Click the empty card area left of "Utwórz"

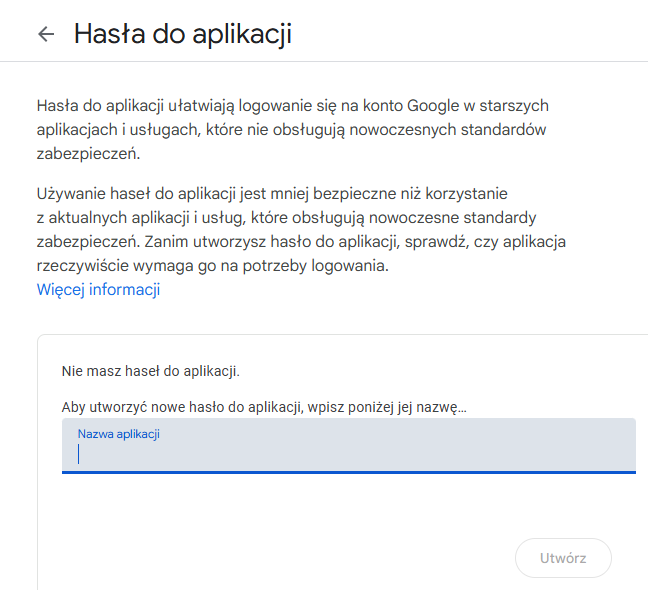[280, 557]
